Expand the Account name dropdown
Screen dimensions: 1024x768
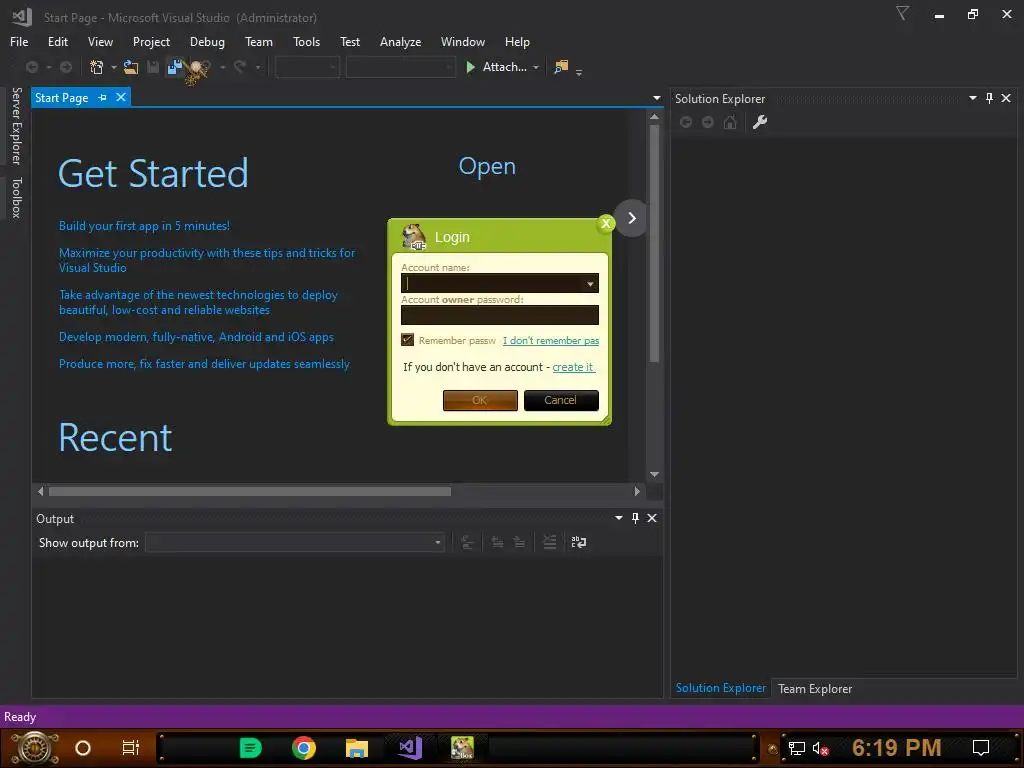click(x=590, y=283)
